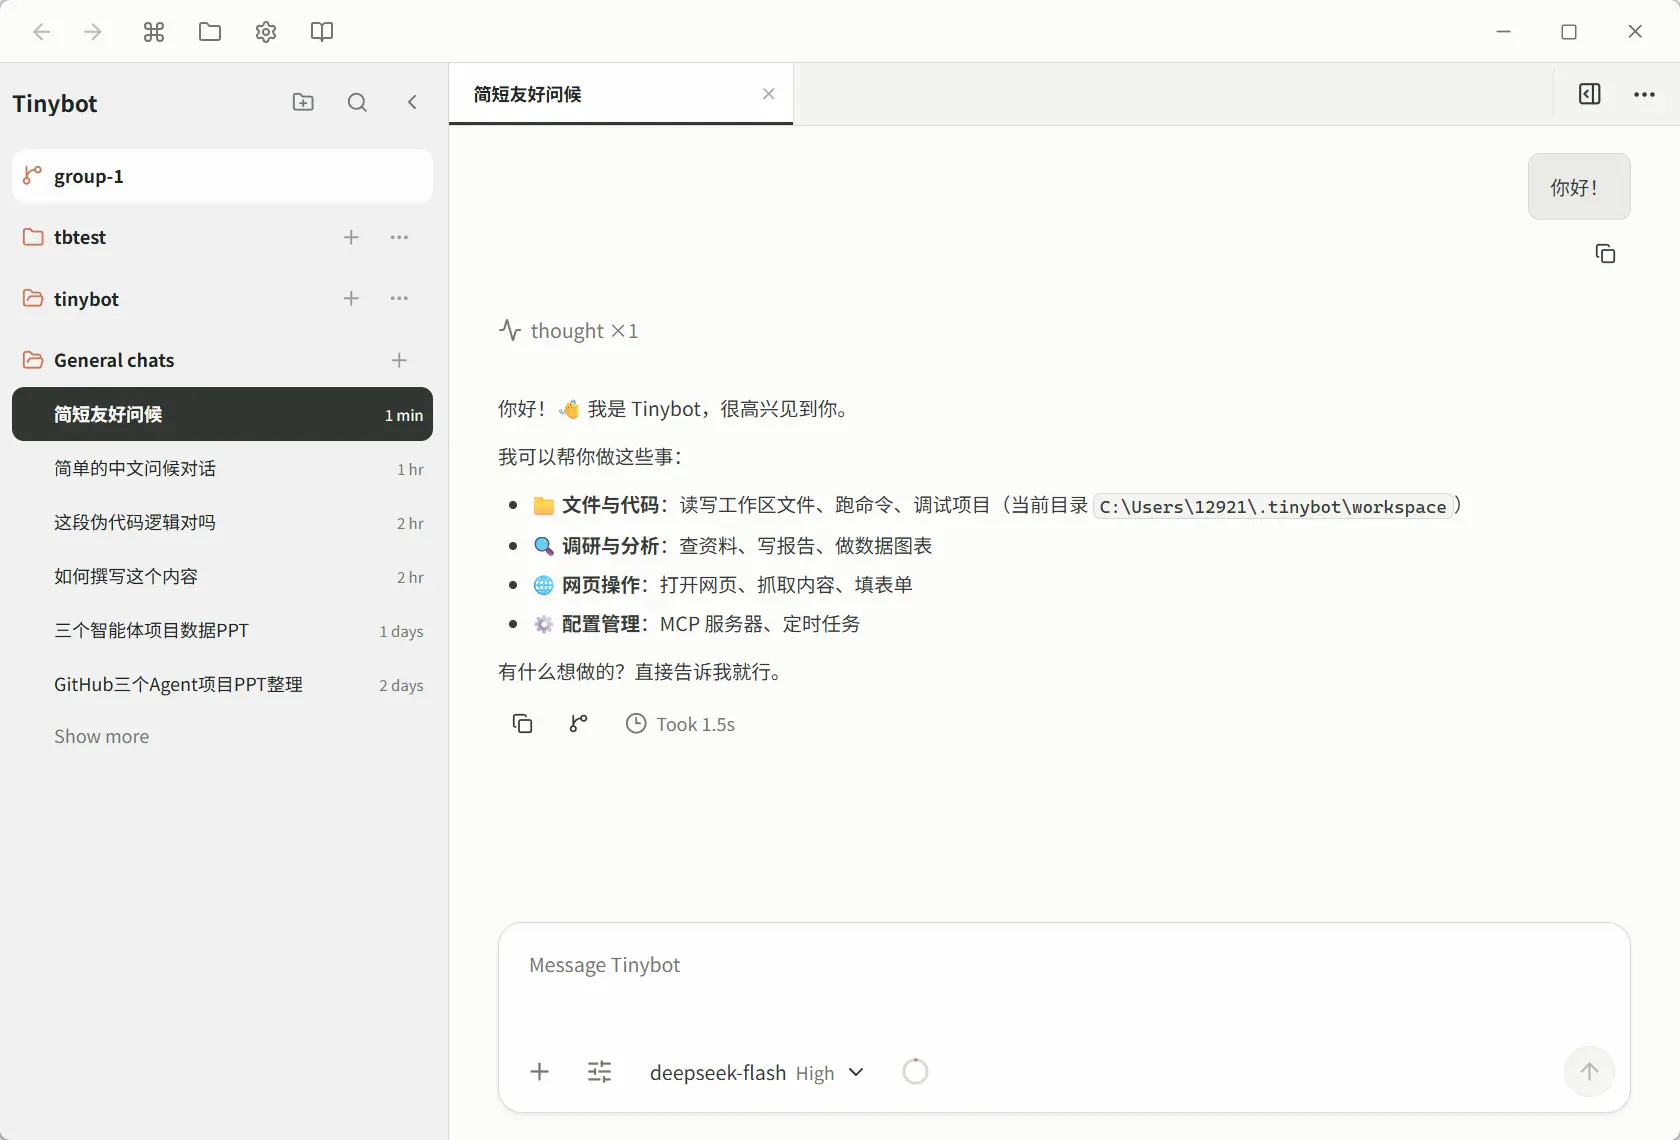This screenshot has height=1140, width=1680.
Task: Click Show more in chat list
Action: pos(101,736)
